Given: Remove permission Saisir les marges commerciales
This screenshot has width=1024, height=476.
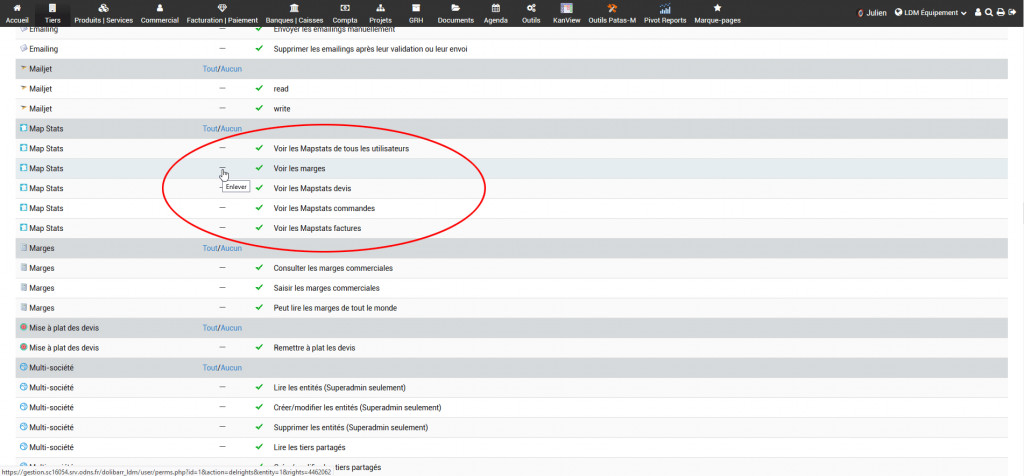Looking at the screenshot, I should (x=223, y=287).
